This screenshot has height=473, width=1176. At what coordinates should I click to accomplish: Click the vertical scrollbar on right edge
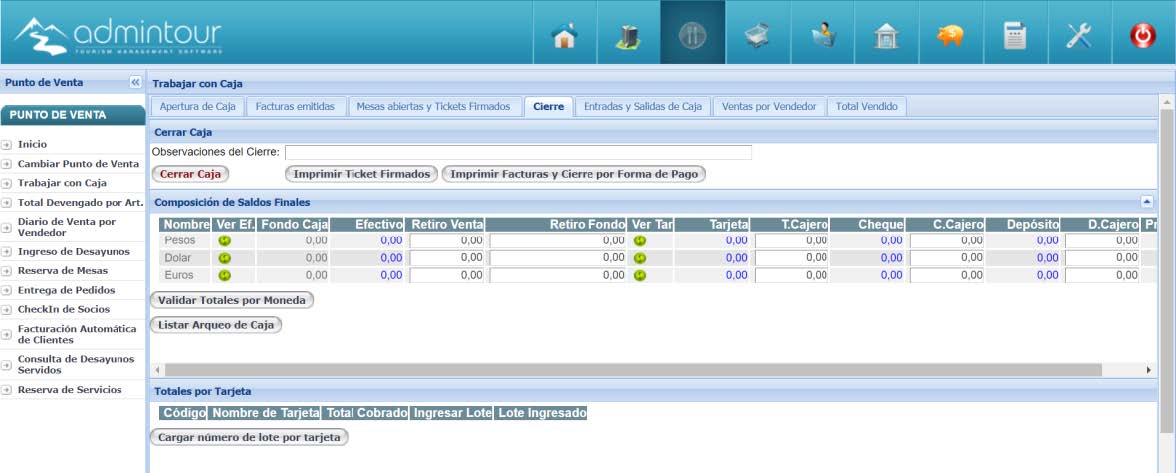tap(1166, 270)
